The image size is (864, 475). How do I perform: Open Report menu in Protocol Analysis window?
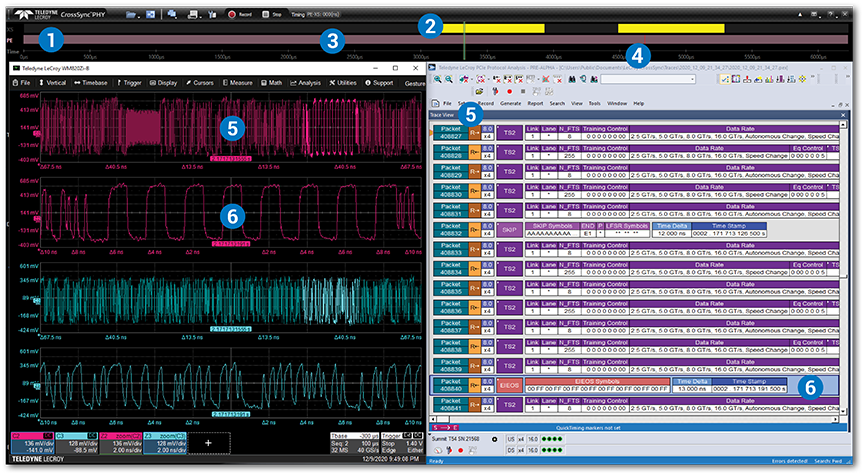pos(535,104)
